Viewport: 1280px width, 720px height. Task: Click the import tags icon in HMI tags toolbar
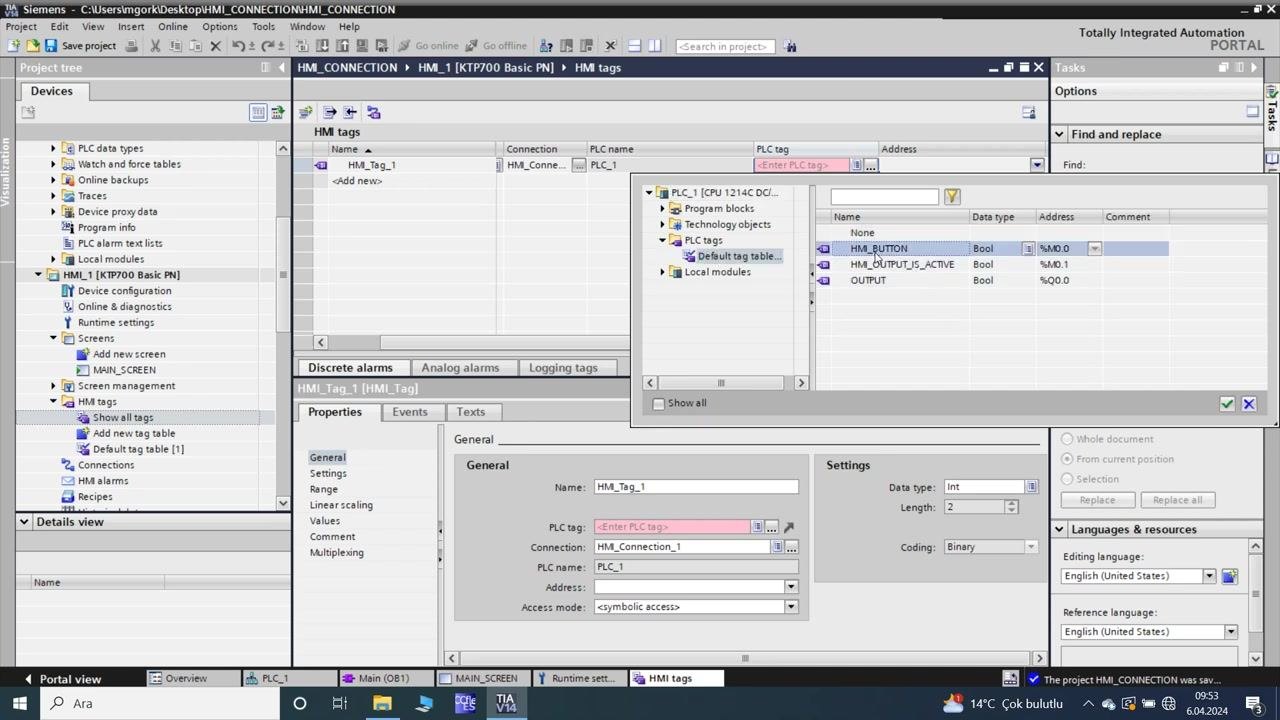pyautogui.click(x=350, y=112)
